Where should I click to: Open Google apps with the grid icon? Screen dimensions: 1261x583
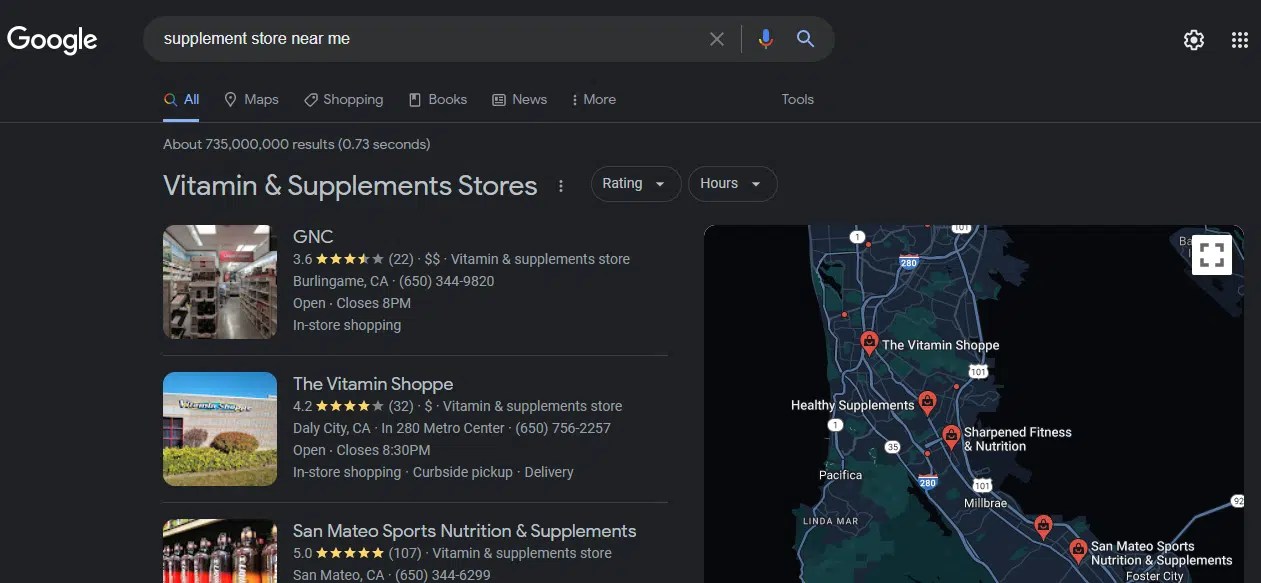coord(1240,40)
